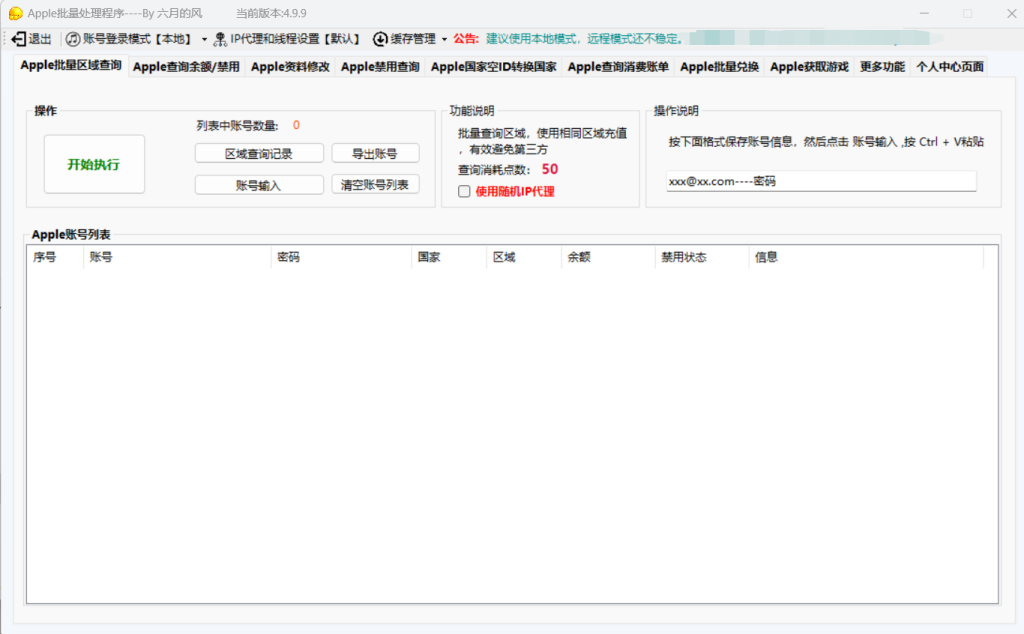Click the exit door icon in toolbar
Viewport: 1024px width, 634px height.
point(19,39)
